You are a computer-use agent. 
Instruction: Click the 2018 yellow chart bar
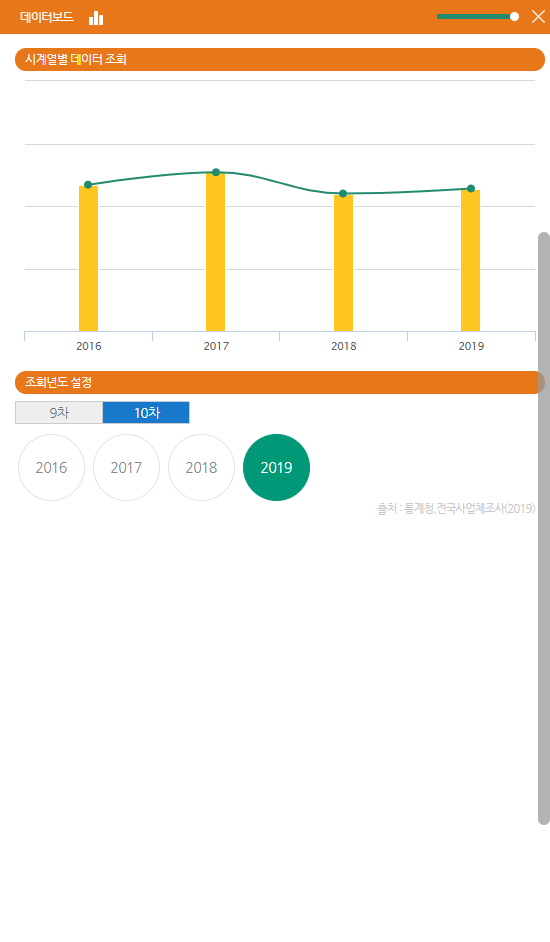(x=343, y=263)
